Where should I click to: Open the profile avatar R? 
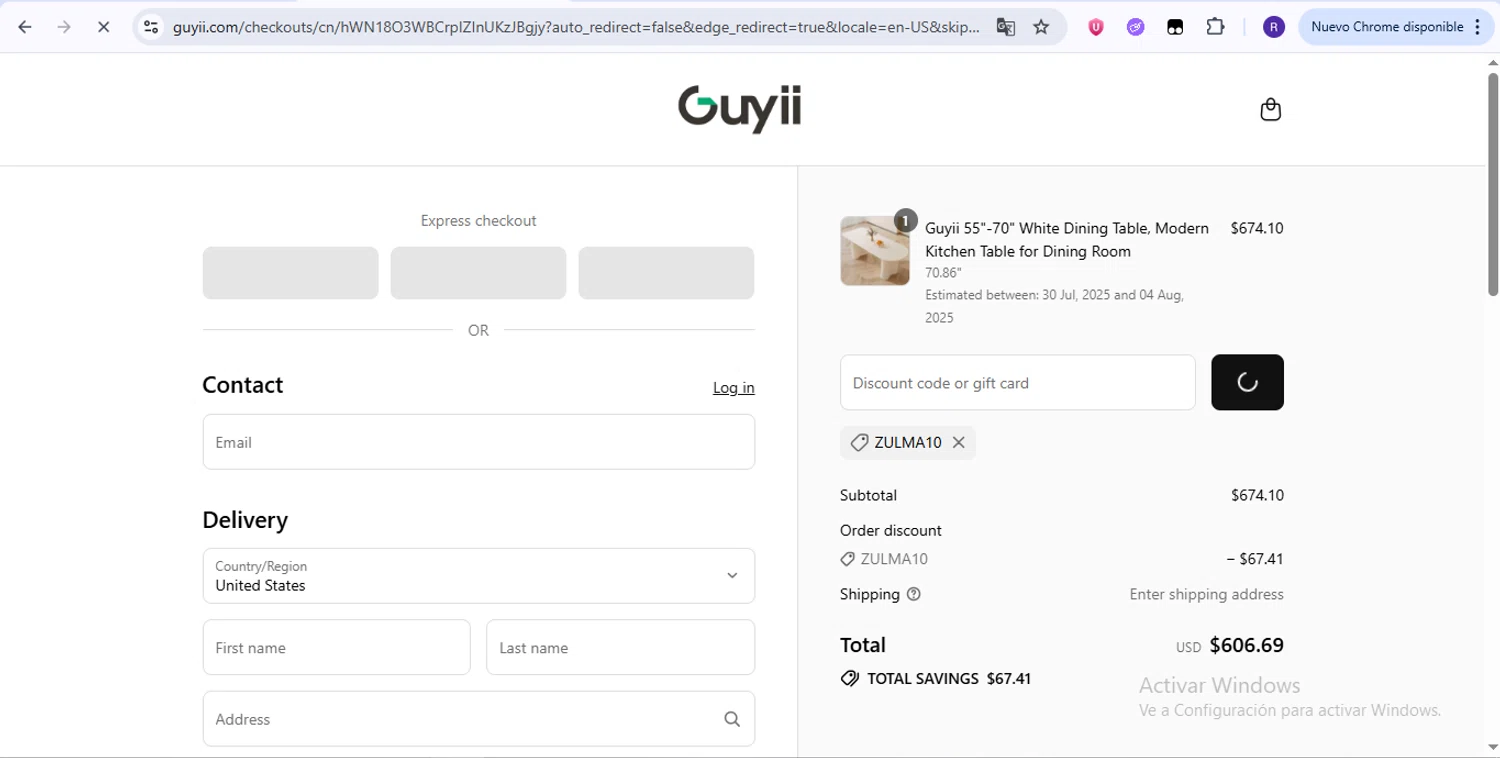tap(1273, 27)
